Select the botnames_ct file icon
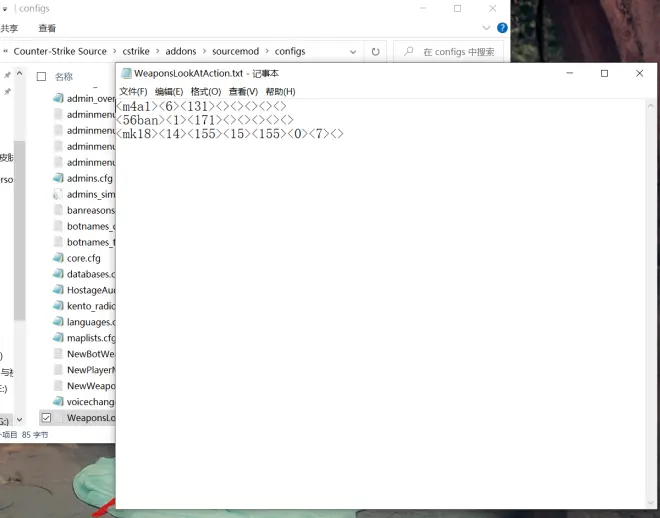 tap(58, 226)
